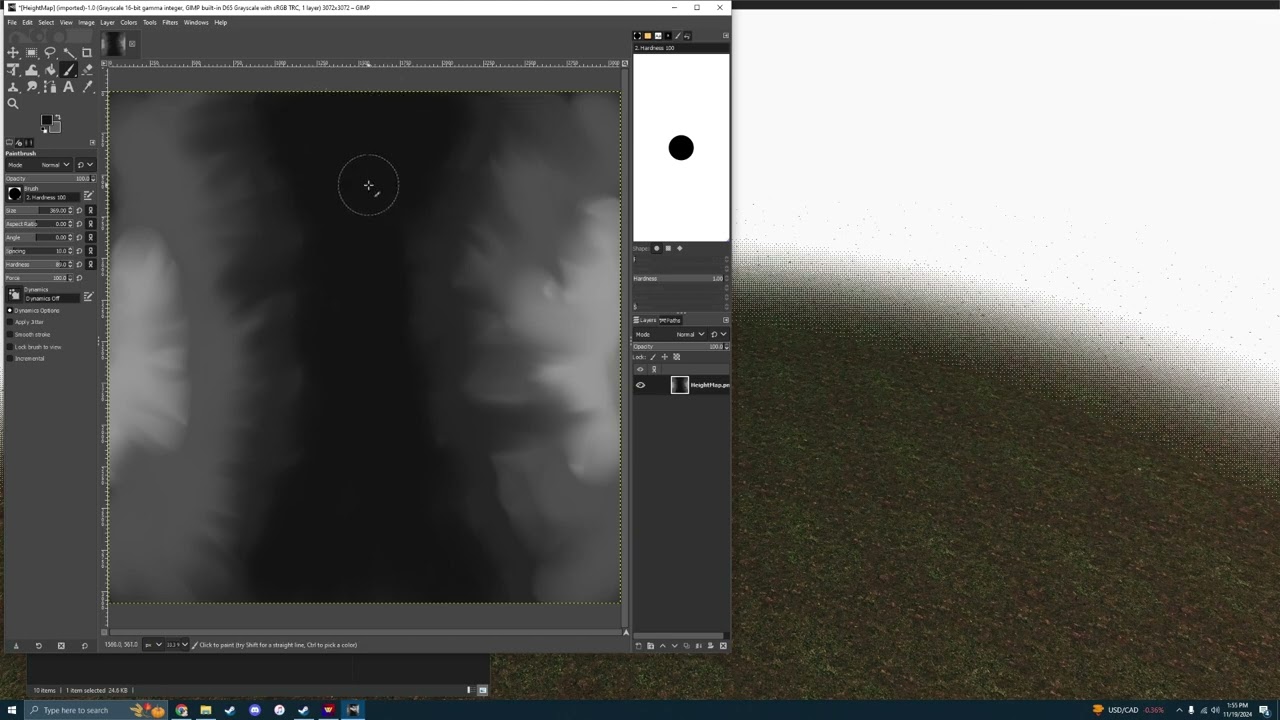Viewport: 1280px width, 720px height.
Task: Enable Incremental checkbox
Action: point(10,358)
